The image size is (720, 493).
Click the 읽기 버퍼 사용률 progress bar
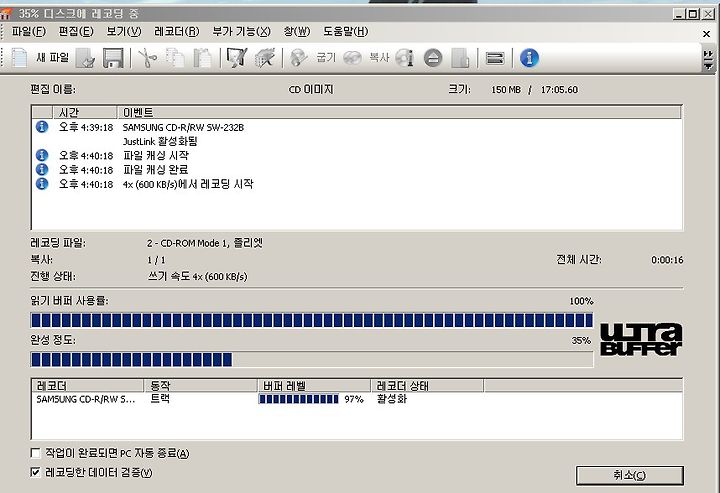pyautogui.click(x=312, y=320)
